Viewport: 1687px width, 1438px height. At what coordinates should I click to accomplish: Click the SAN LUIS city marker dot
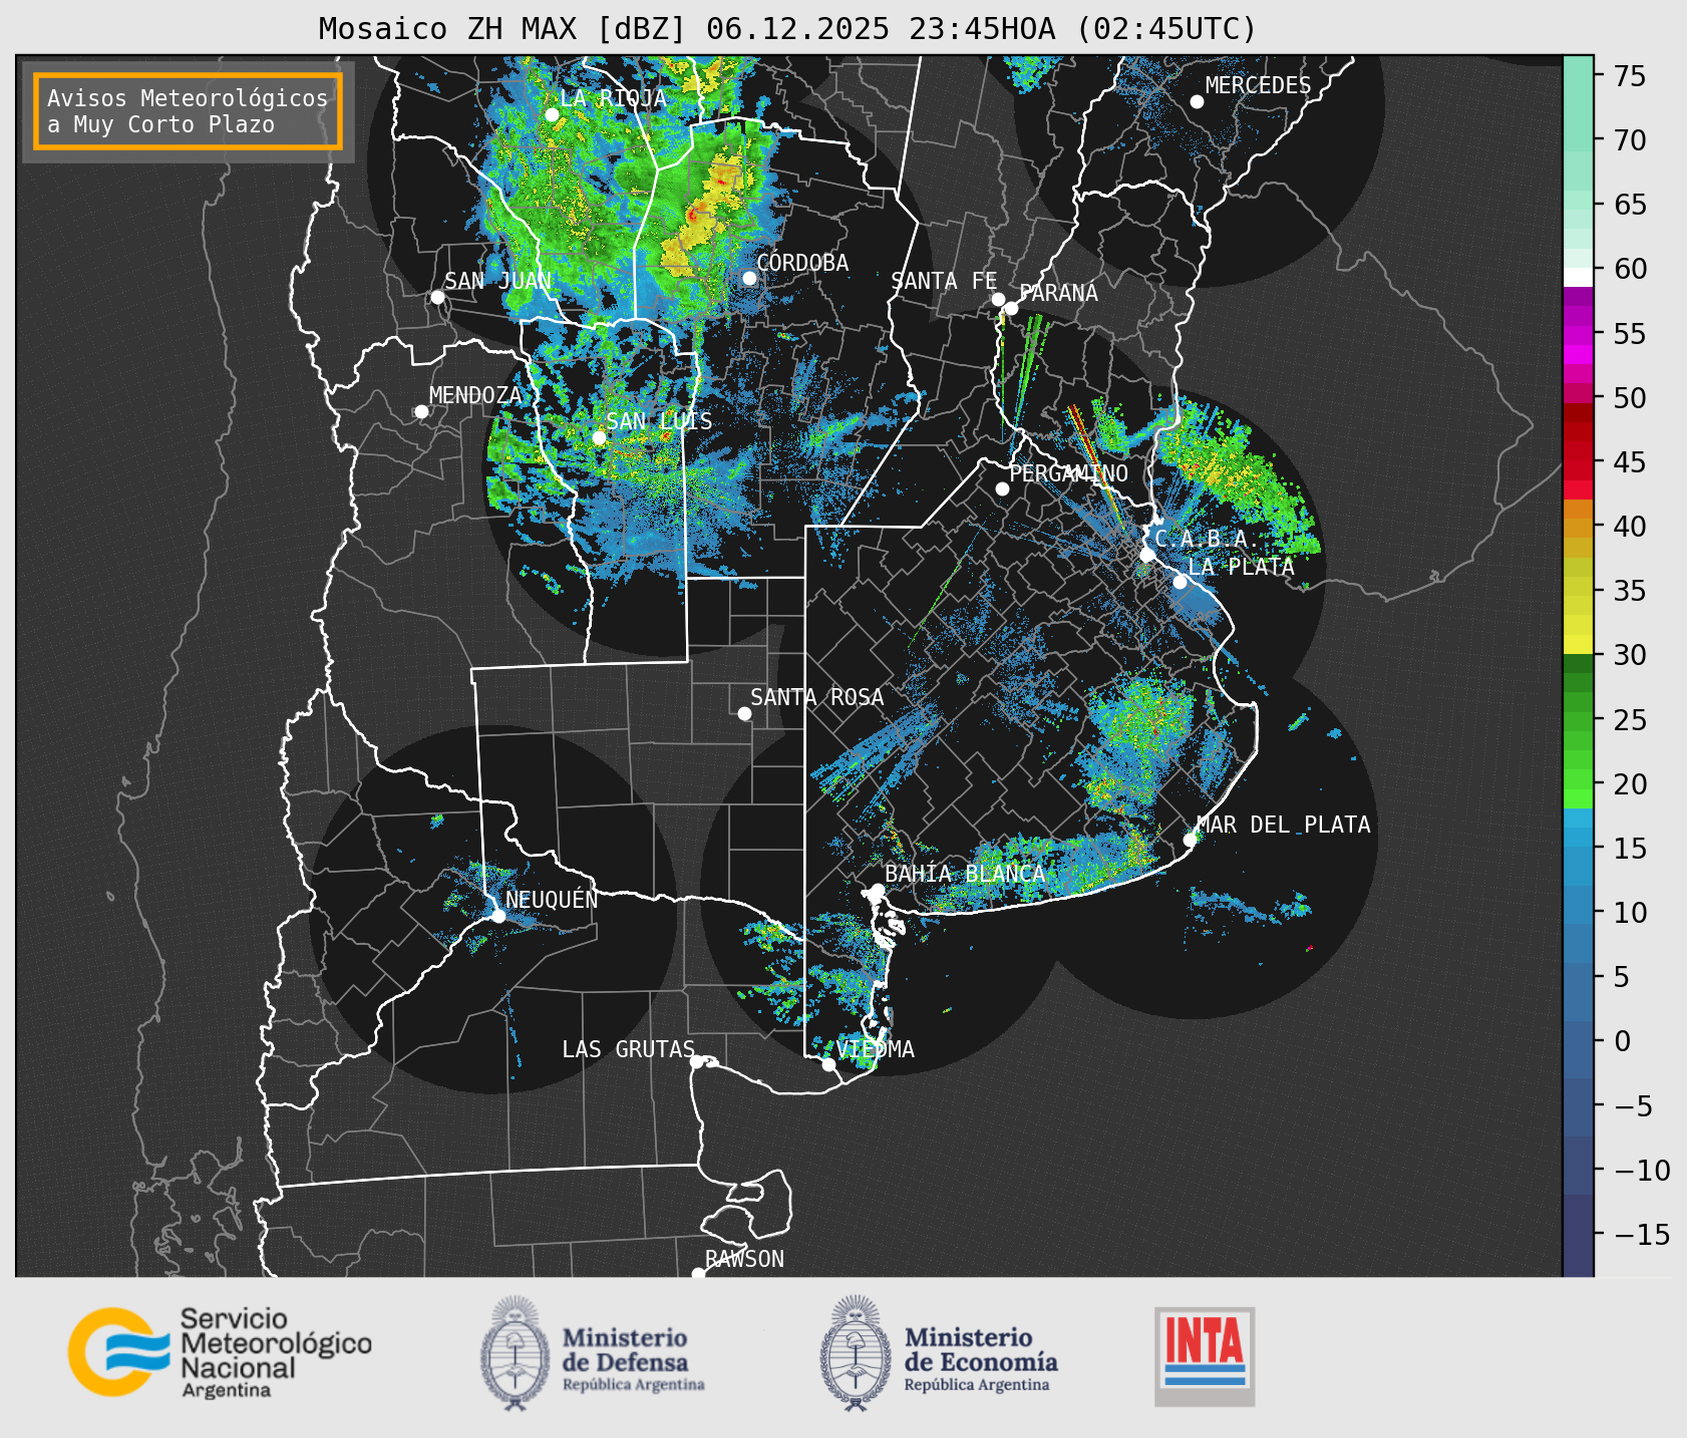[599, 437]
